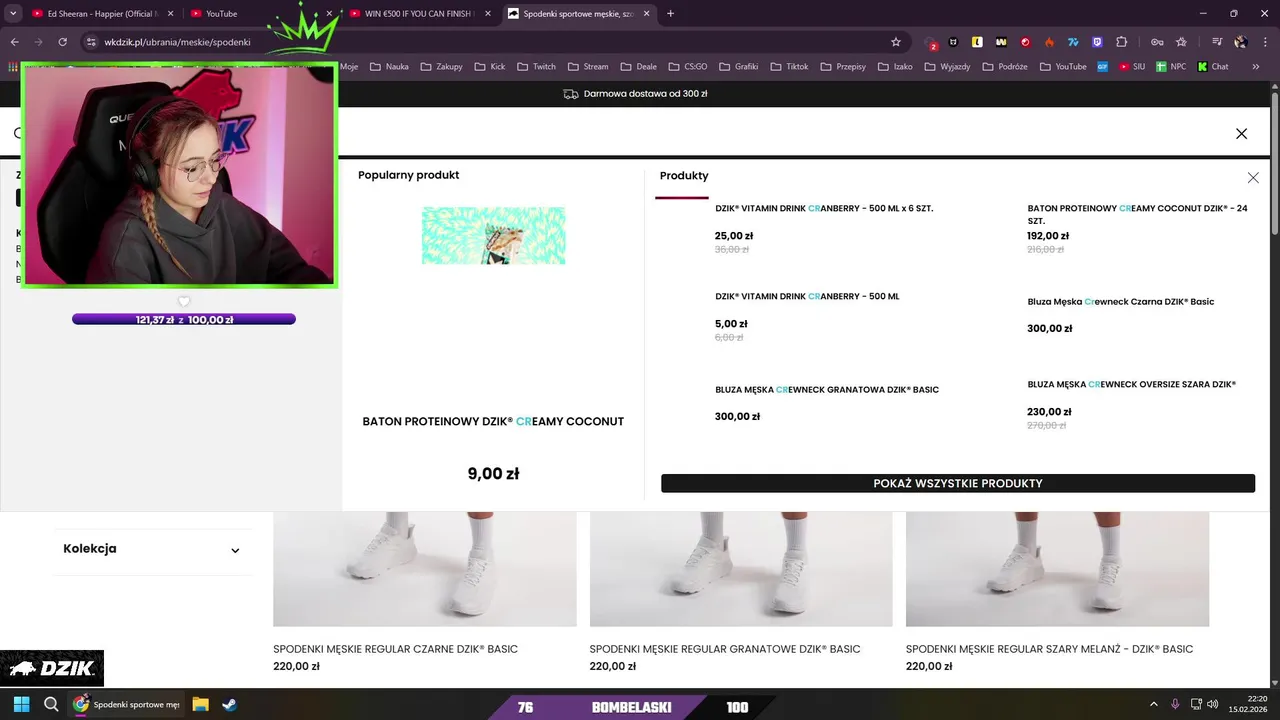
Task: Open the Chrome three-dot menu
Action: pyautogui.click(x=1265, y=42)
